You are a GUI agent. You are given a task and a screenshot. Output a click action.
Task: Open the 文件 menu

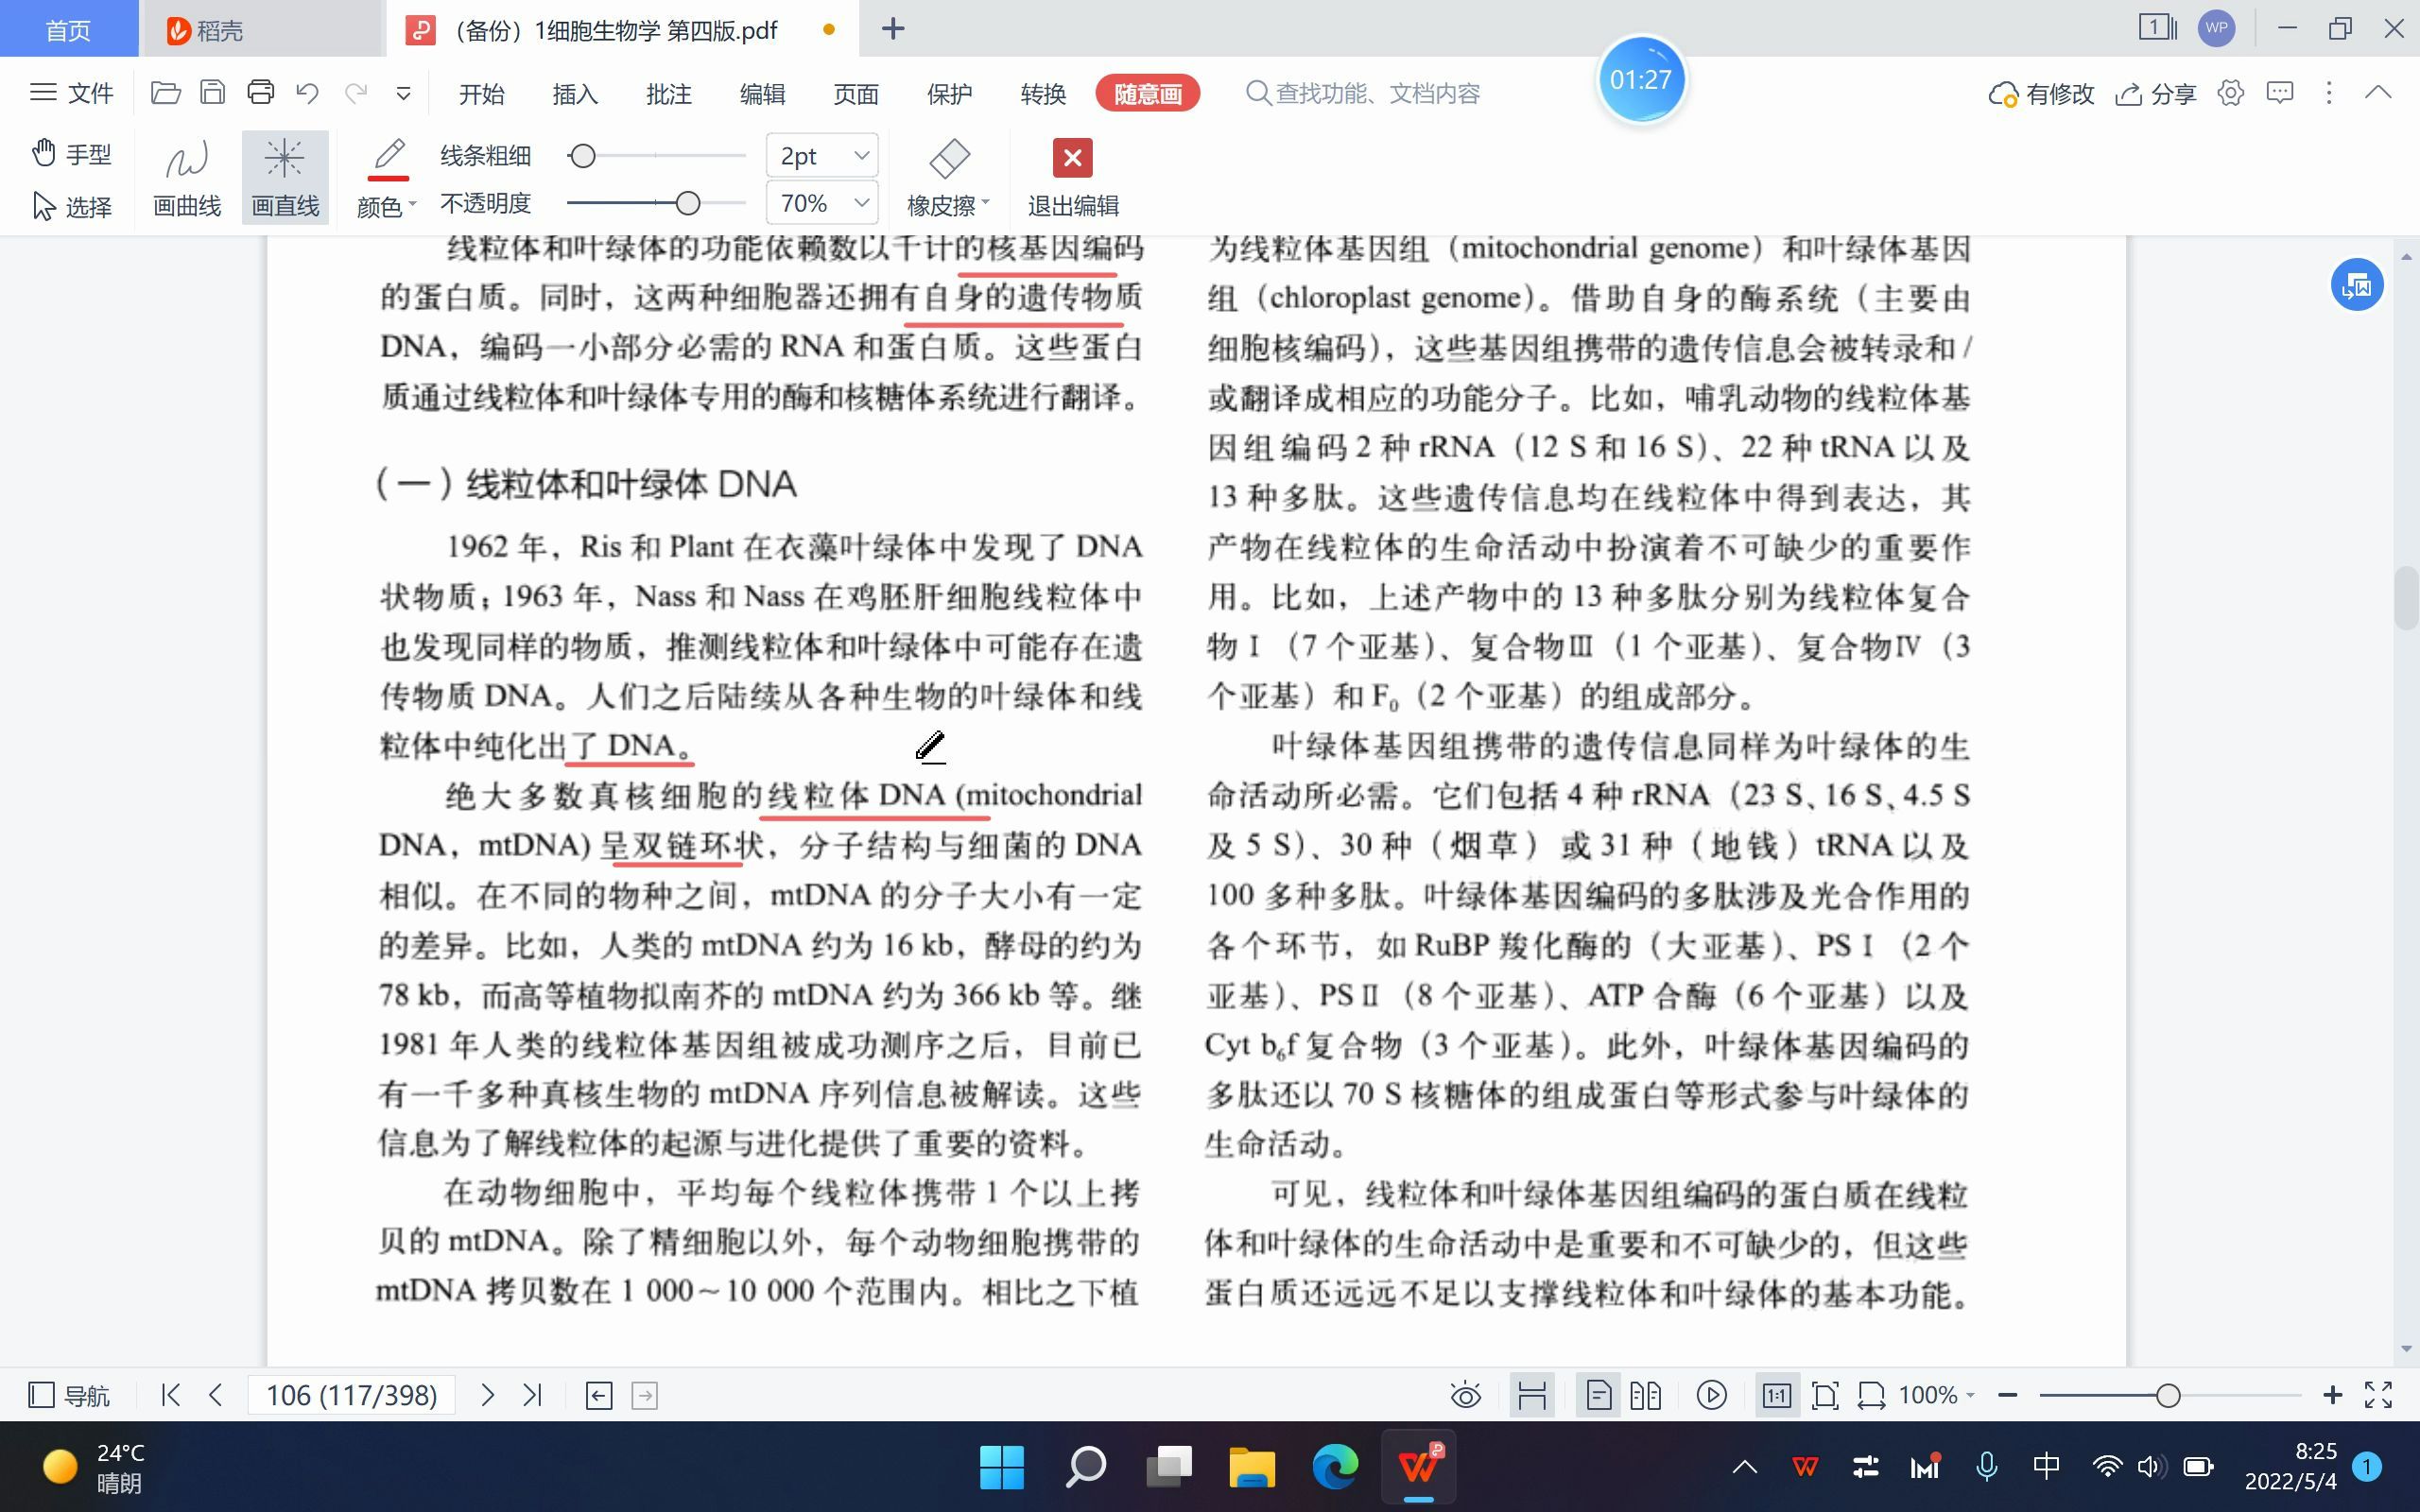71,93
